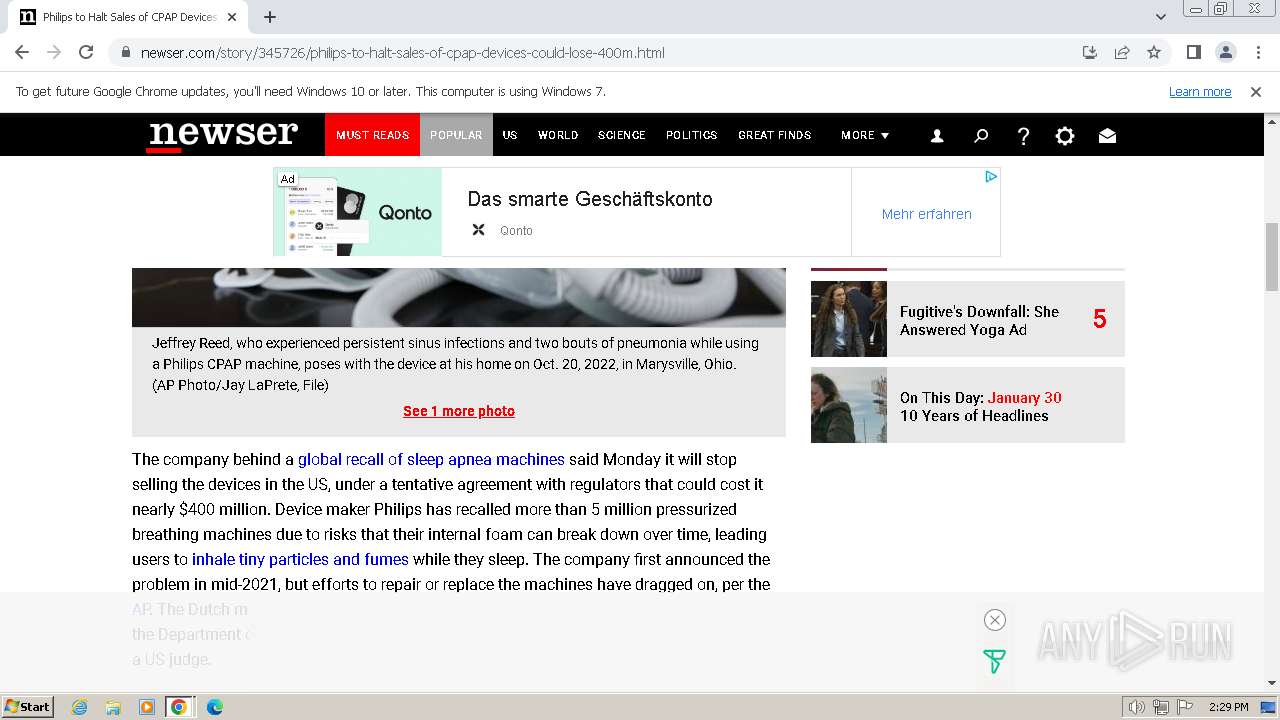Bookmark this tab with the star
This screenshot has width=1280, height=720.
point(1154,52)
